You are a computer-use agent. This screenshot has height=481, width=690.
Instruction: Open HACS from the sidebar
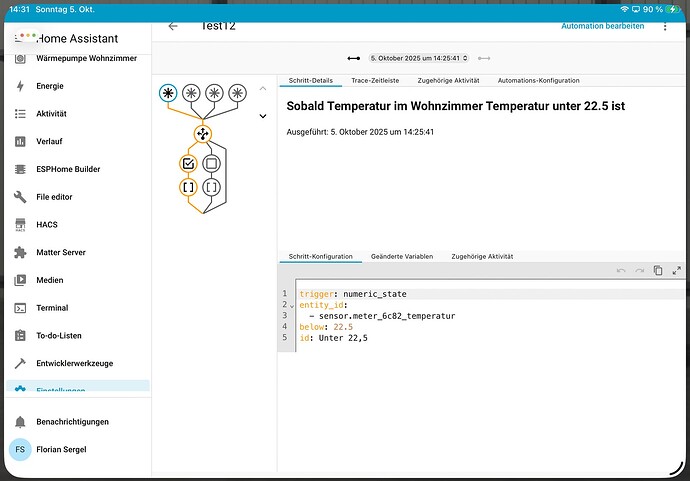coord(47,225)
